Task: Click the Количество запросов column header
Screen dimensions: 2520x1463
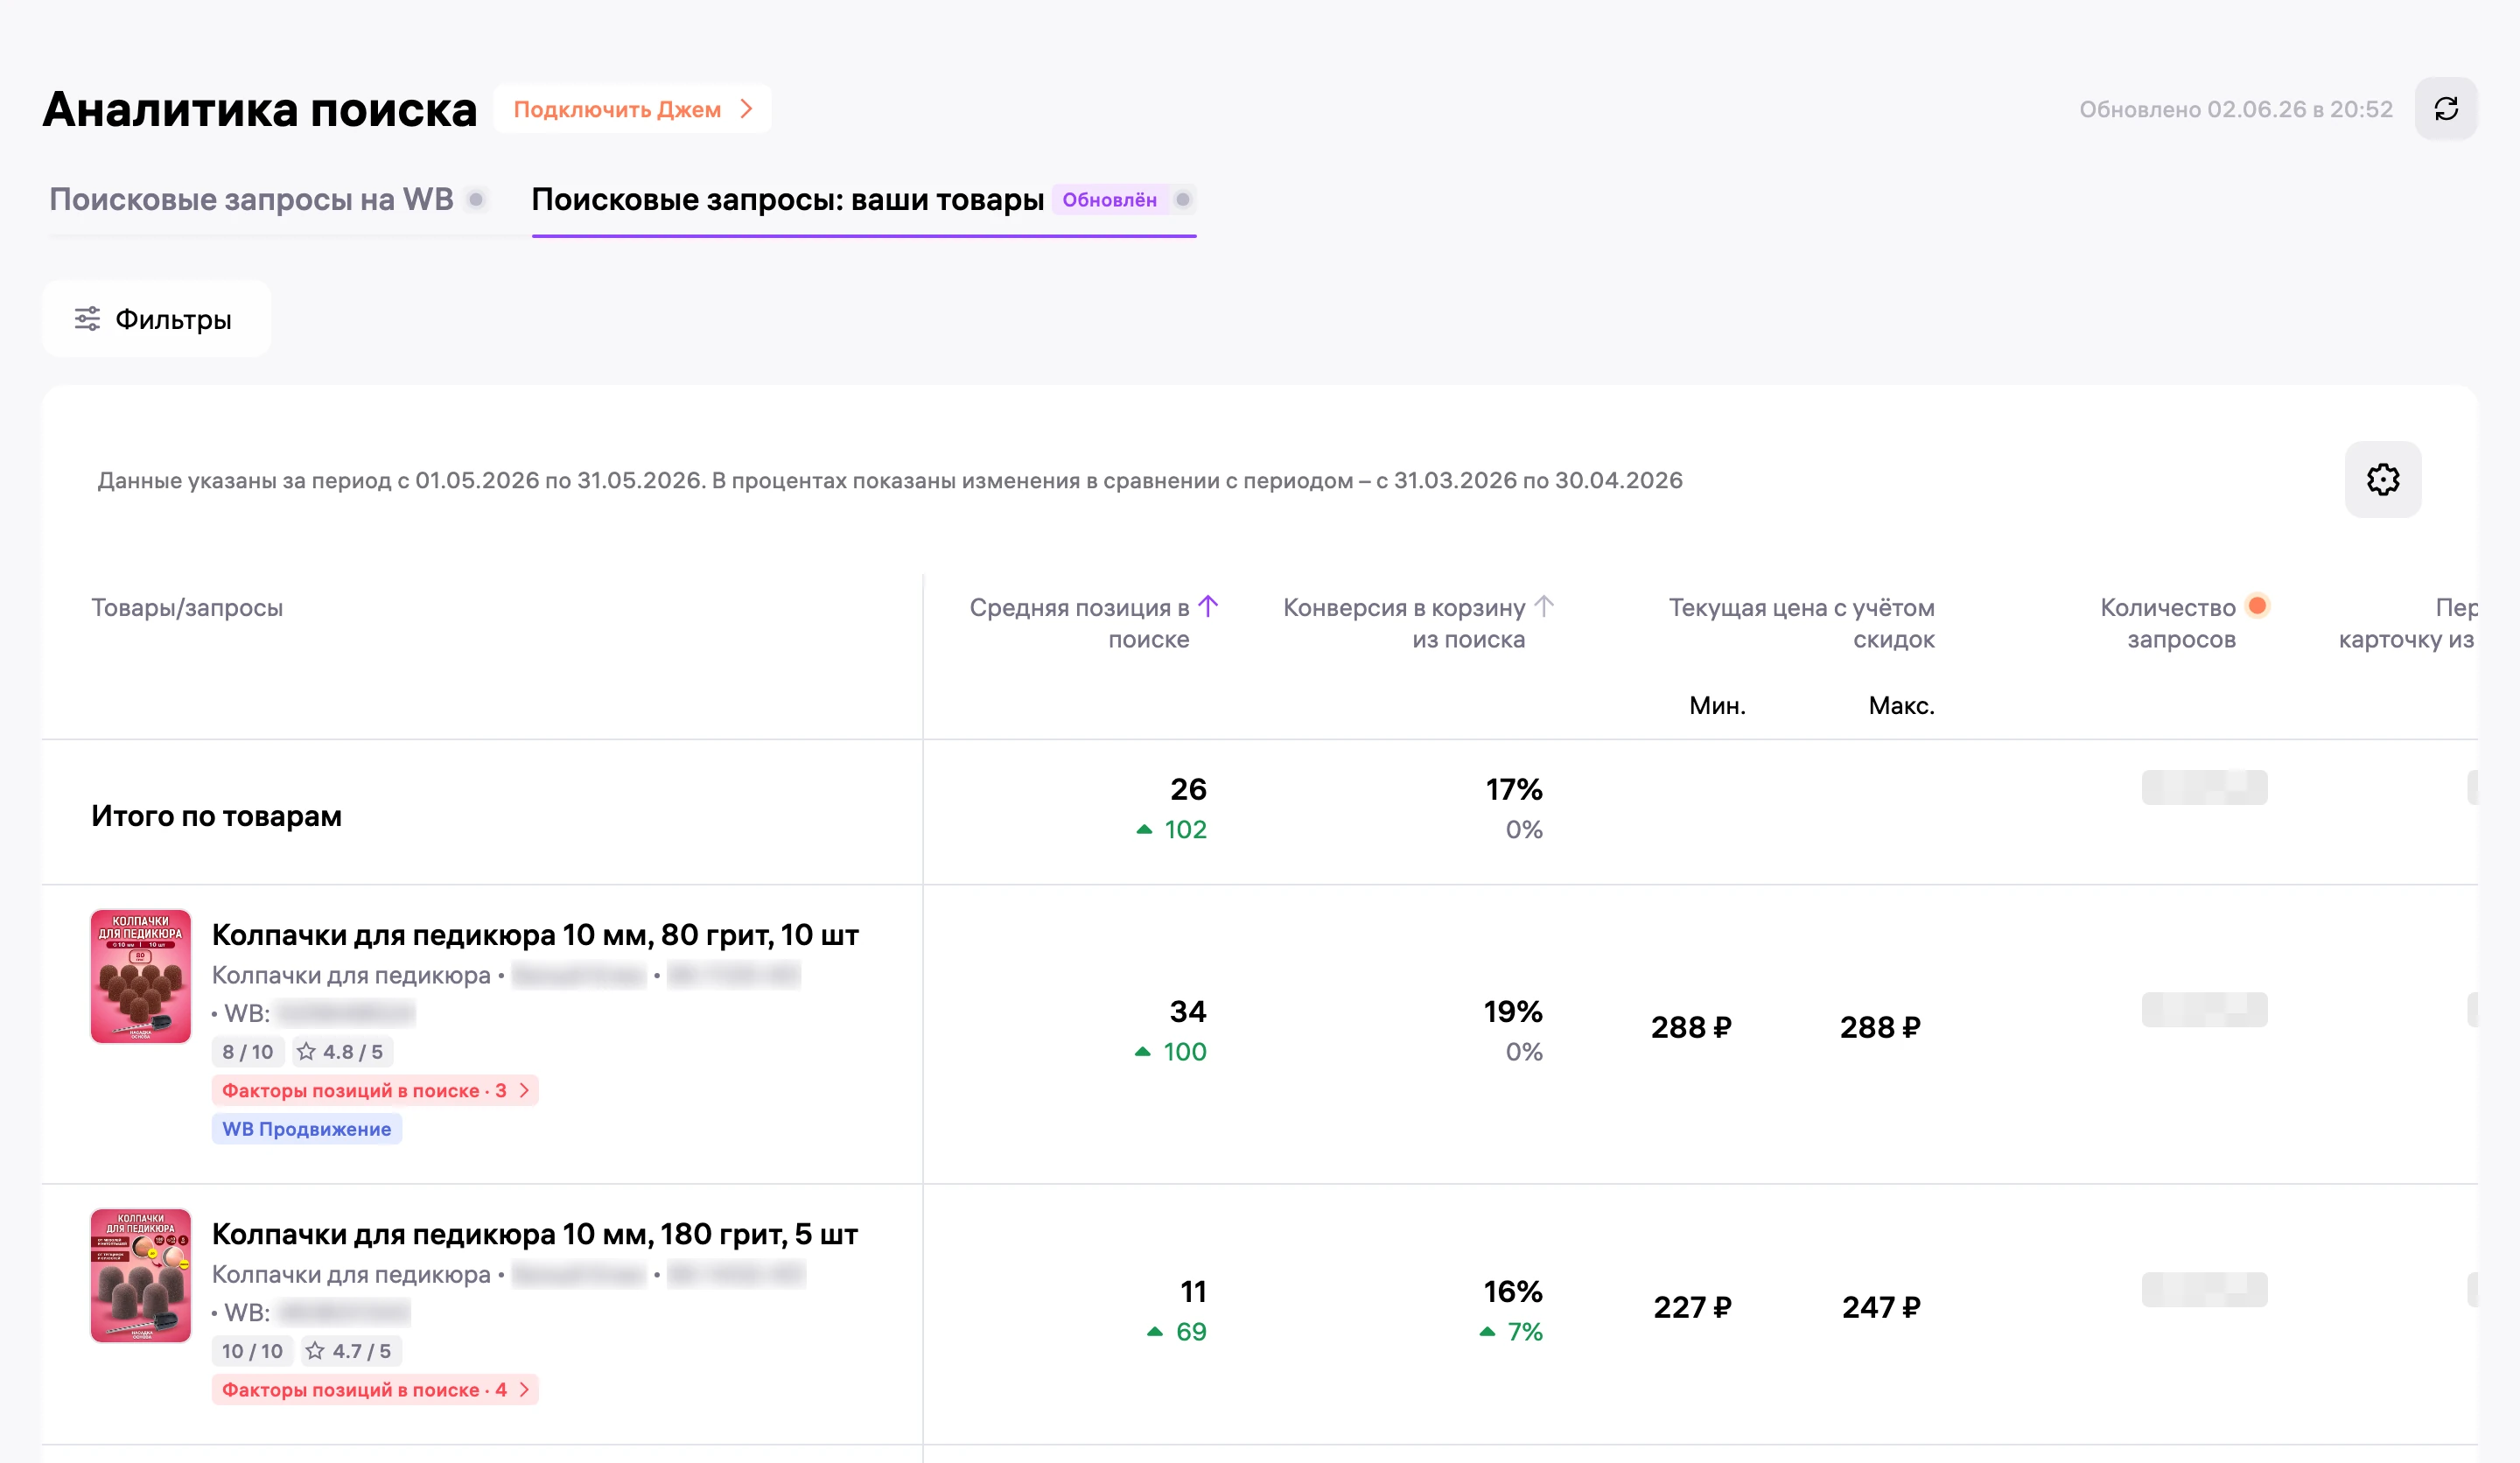Action: tap(2167, 623)
